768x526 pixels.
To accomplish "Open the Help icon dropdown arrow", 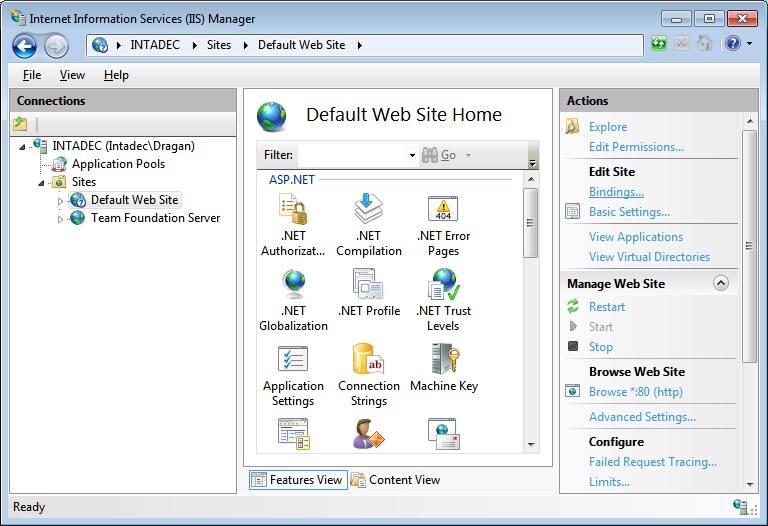I will [749, 44].
